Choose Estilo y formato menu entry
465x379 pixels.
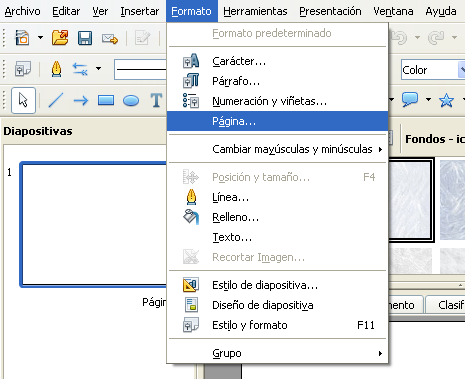pos(277,325)
